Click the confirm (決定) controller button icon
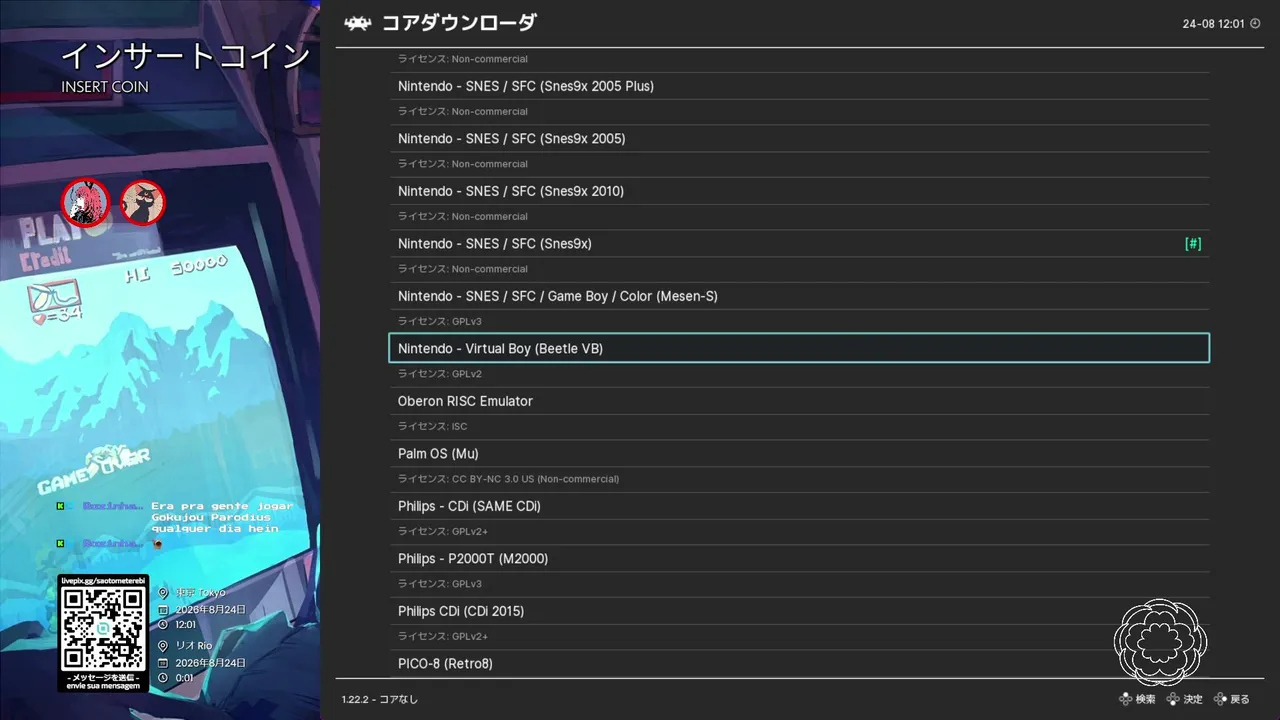The height and width of the screenshot is (720, 1280). click(1173, 699)
